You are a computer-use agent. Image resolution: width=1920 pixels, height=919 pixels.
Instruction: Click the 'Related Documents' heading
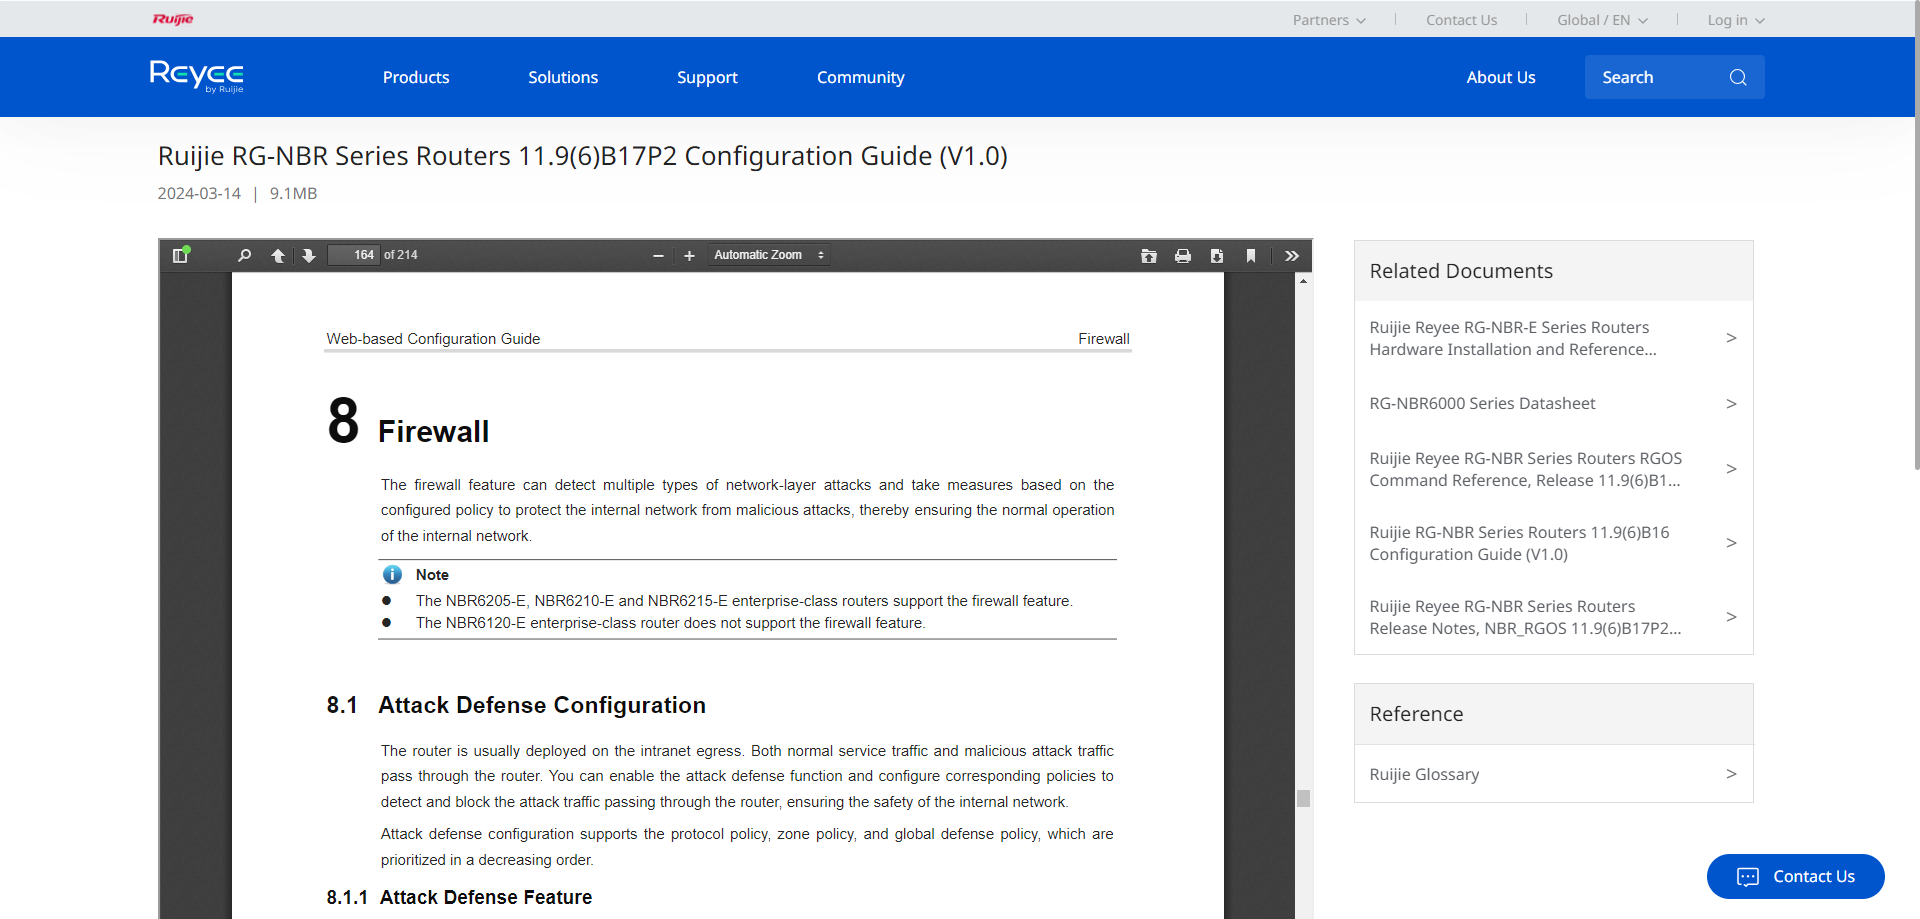point(1461,271)
